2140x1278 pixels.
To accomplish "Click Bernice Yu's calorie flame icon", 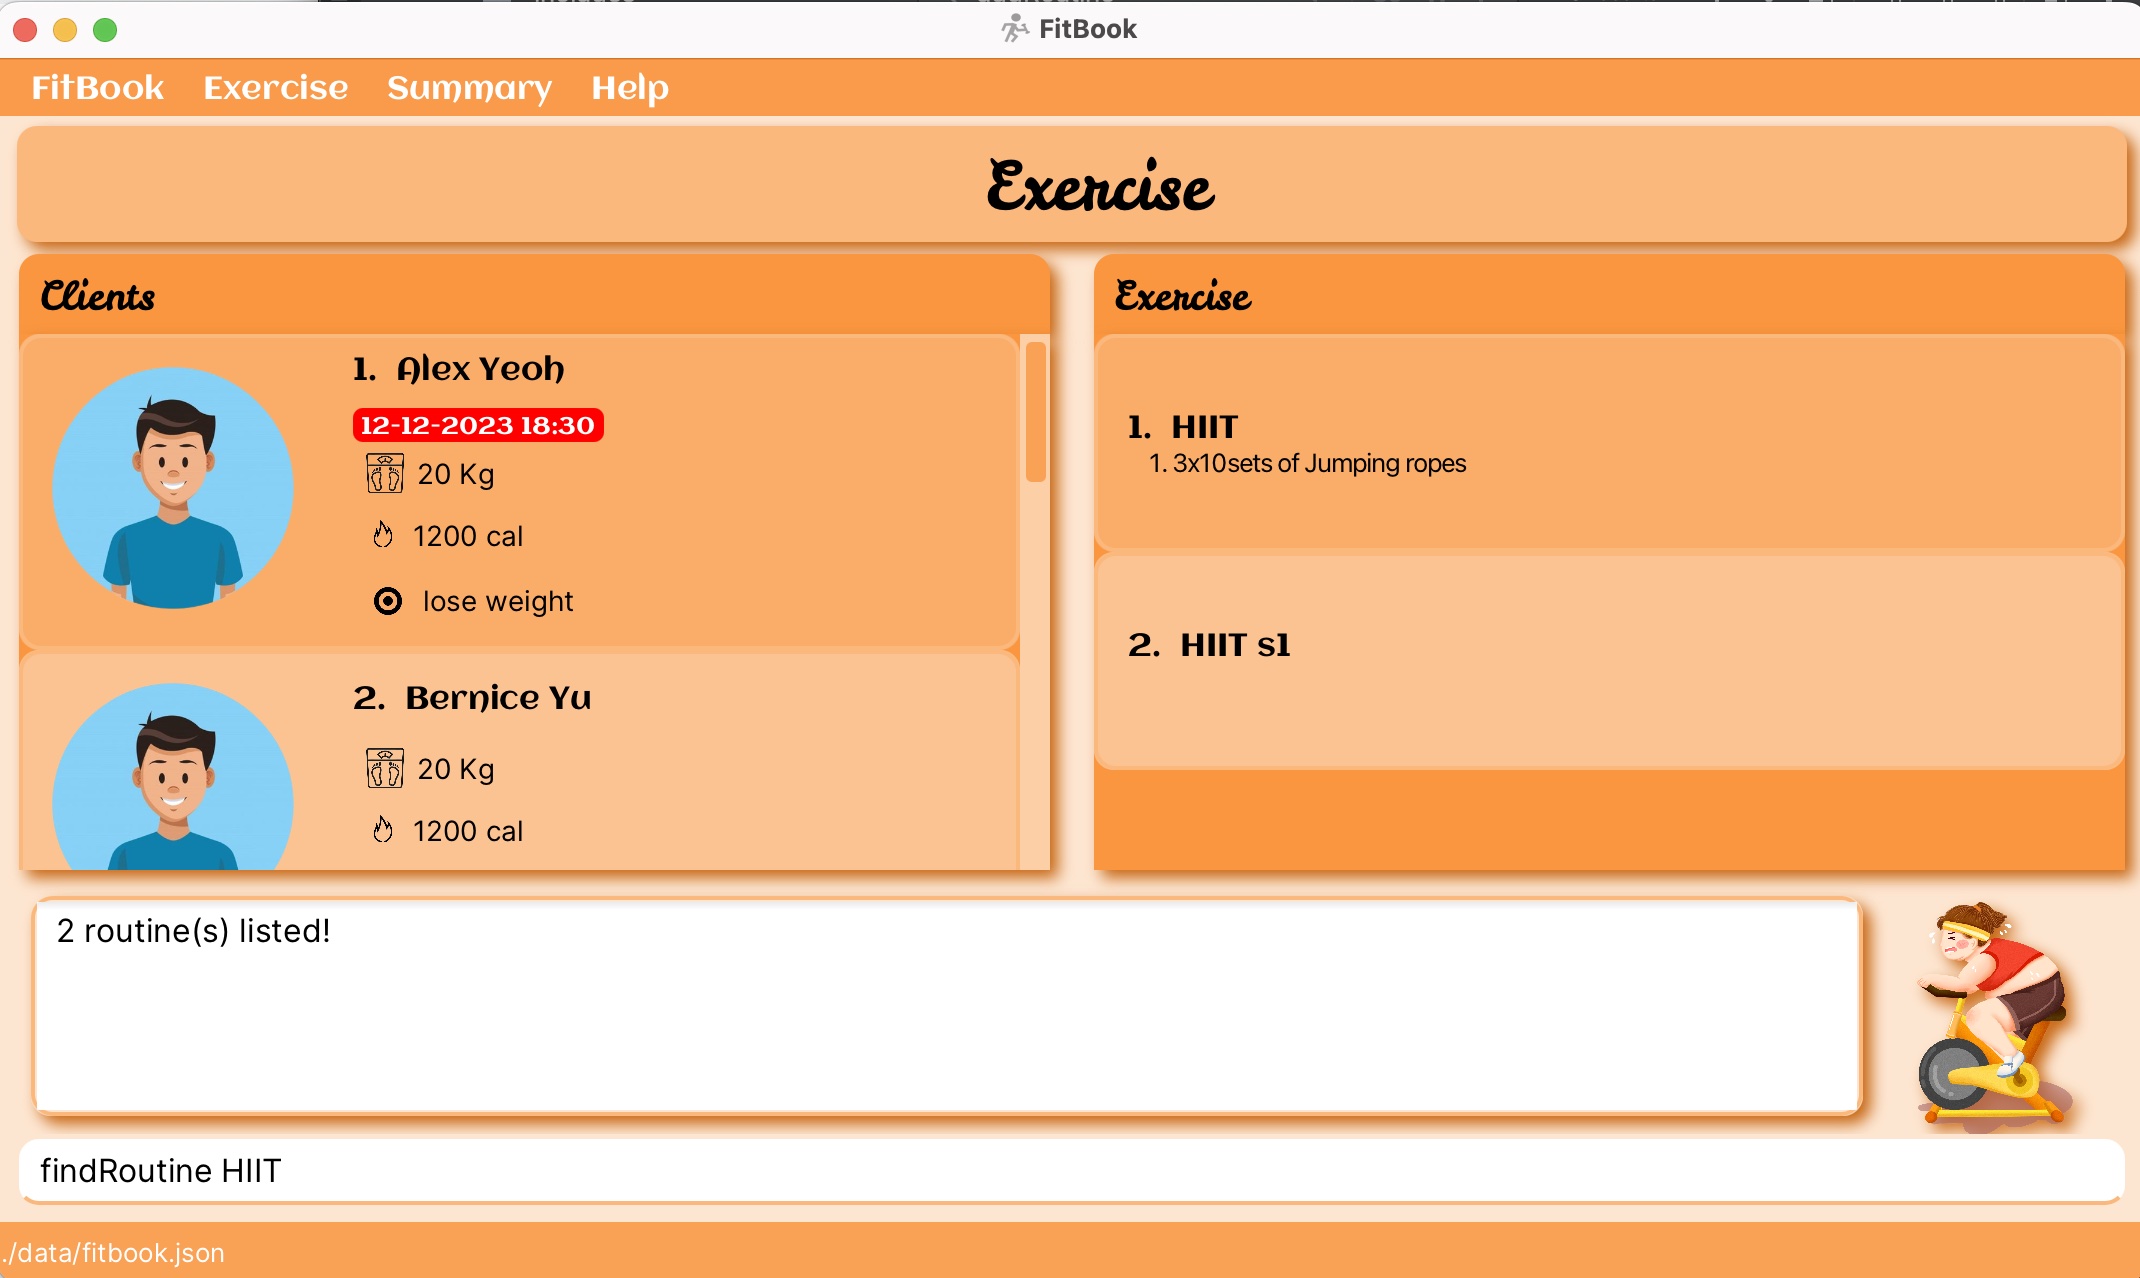I will click(x=383, y=830).
